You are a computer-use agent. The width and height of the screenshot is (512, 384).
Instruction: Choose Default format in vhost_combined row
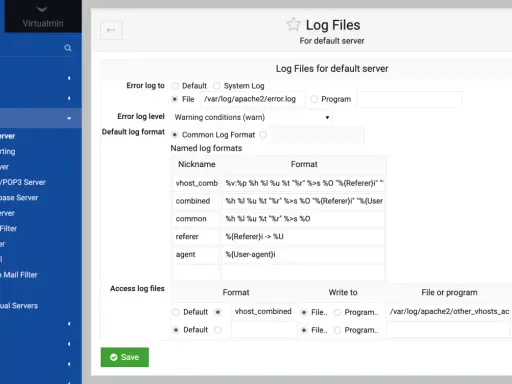[x=176, y=312]
